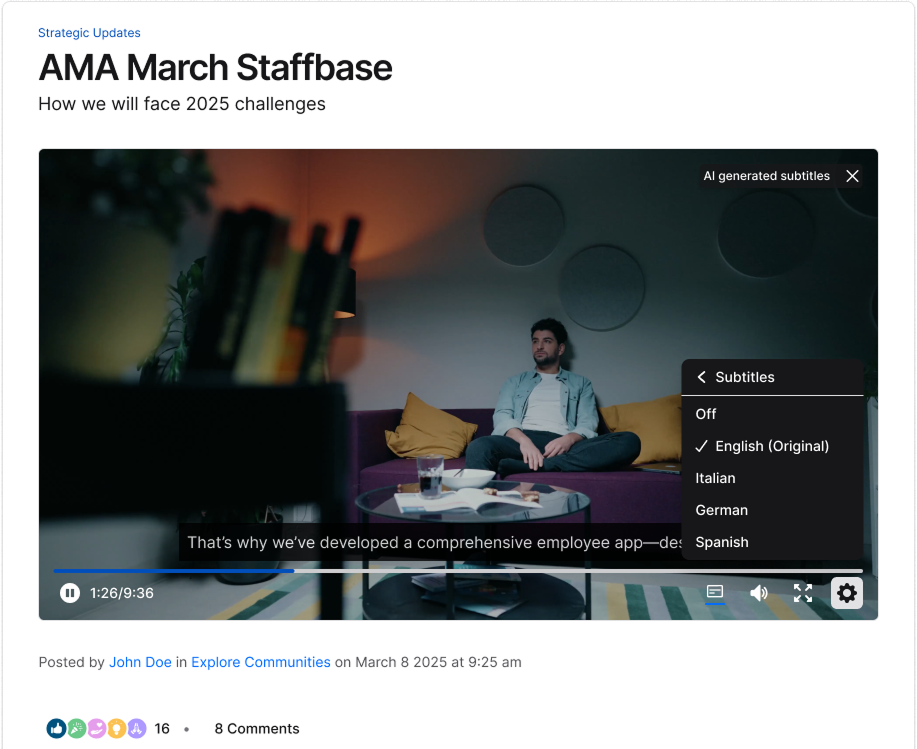The image size is (917, 749).
Task: Mute the video volume speaker icon
Action: 759,593
